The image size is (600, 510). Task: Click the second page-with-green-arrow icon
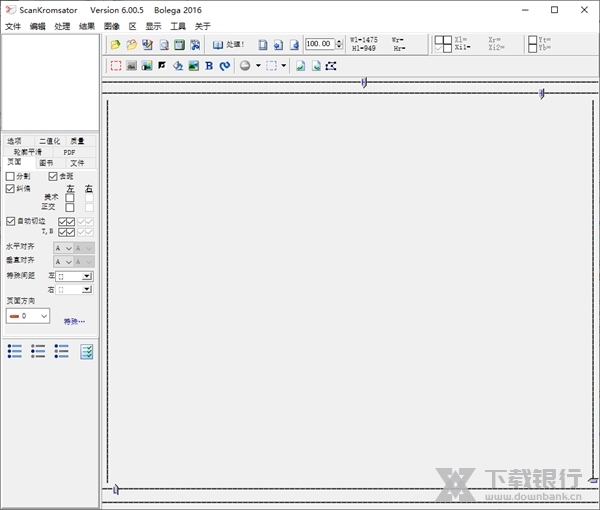[316, 66]
